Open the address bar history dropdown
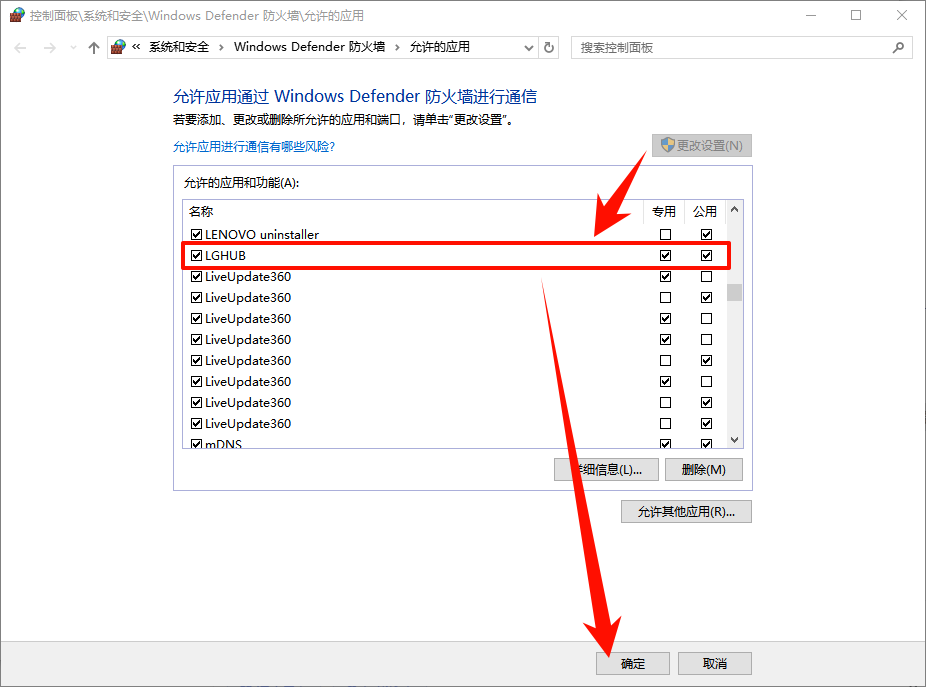926x687 pixels. click(x=528, y=47)
